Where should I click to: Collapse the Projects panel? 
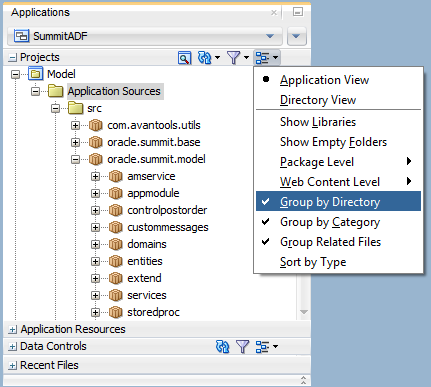(13, 58)
